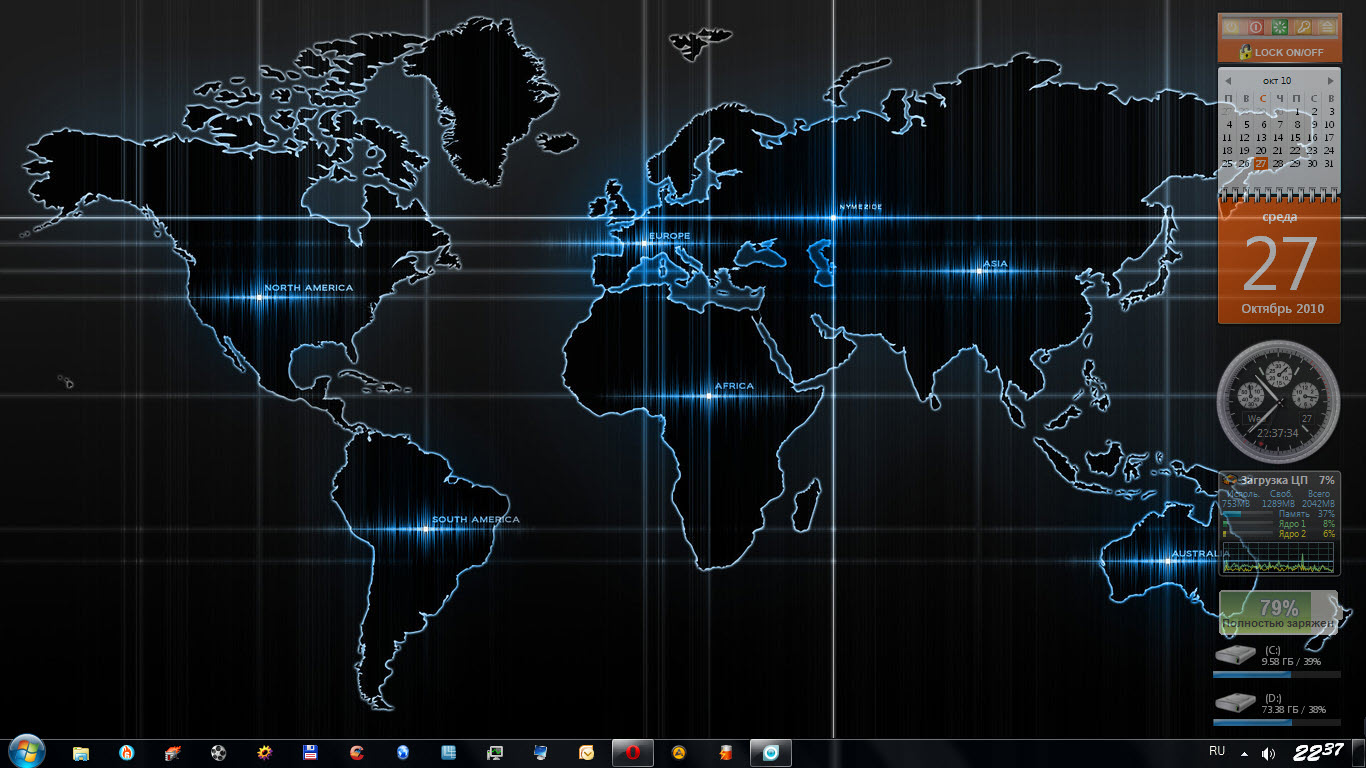Launch CCleaner from the taskbar

click(357, 752)
